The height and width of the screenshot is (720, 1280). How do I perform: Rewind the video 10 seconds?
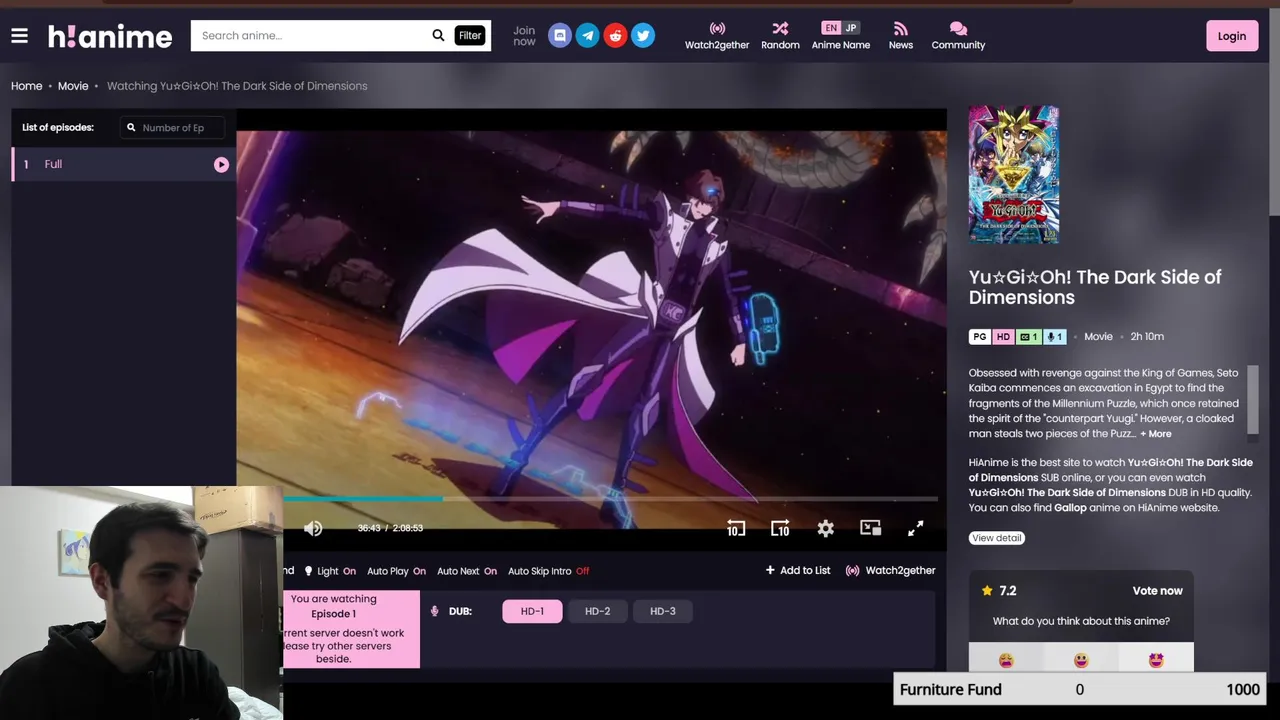[736, 528]
